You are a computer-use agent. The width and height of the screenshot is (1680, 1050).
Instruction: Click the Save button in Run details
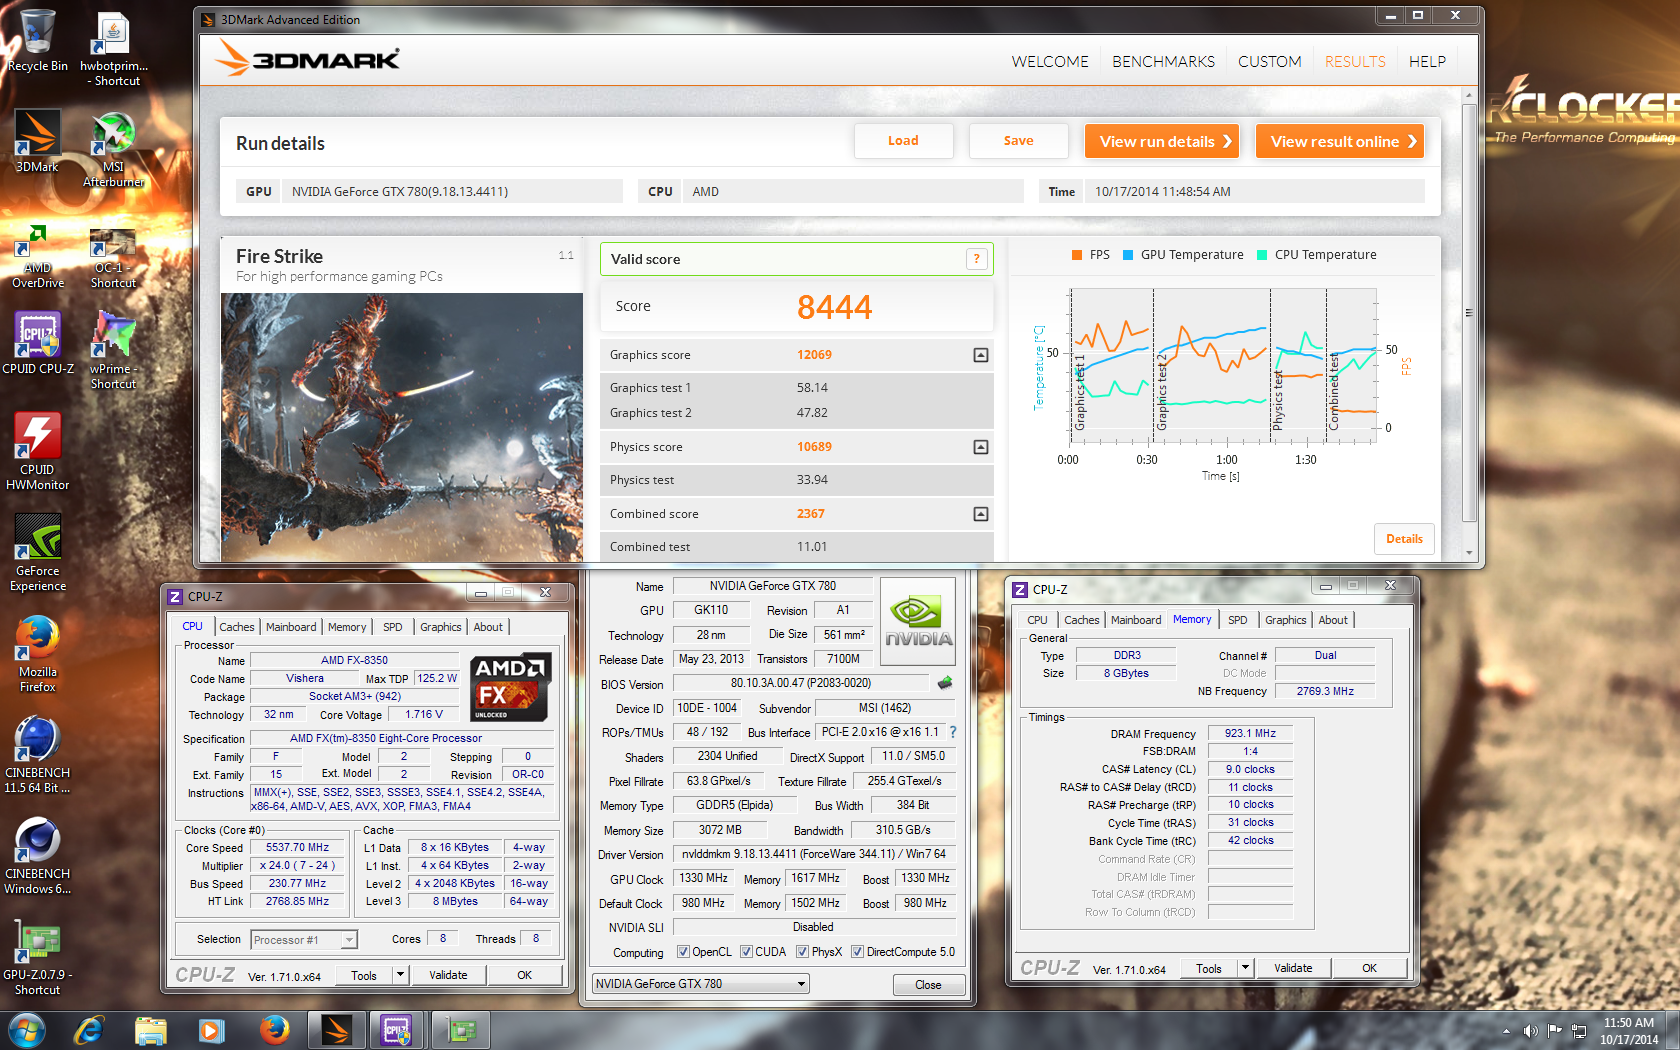tap(1018, 141)
